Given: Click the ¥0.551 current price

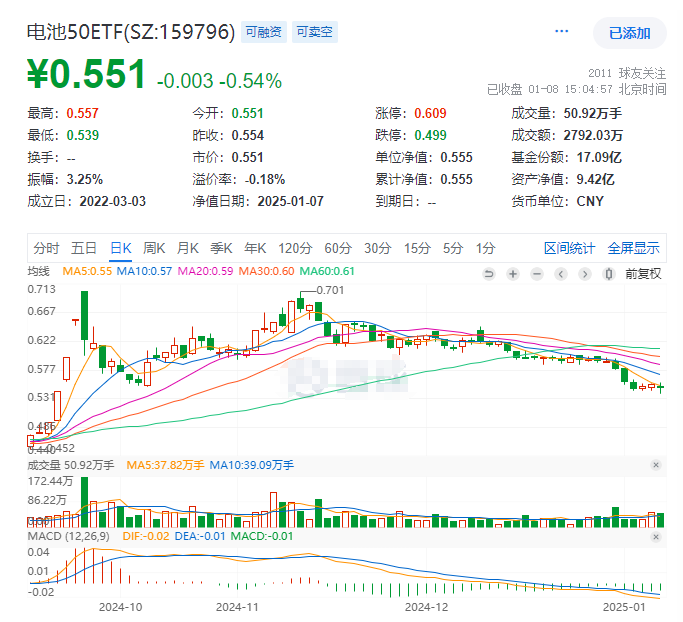Looking at the screenshot, I should (x=86, y=74).
